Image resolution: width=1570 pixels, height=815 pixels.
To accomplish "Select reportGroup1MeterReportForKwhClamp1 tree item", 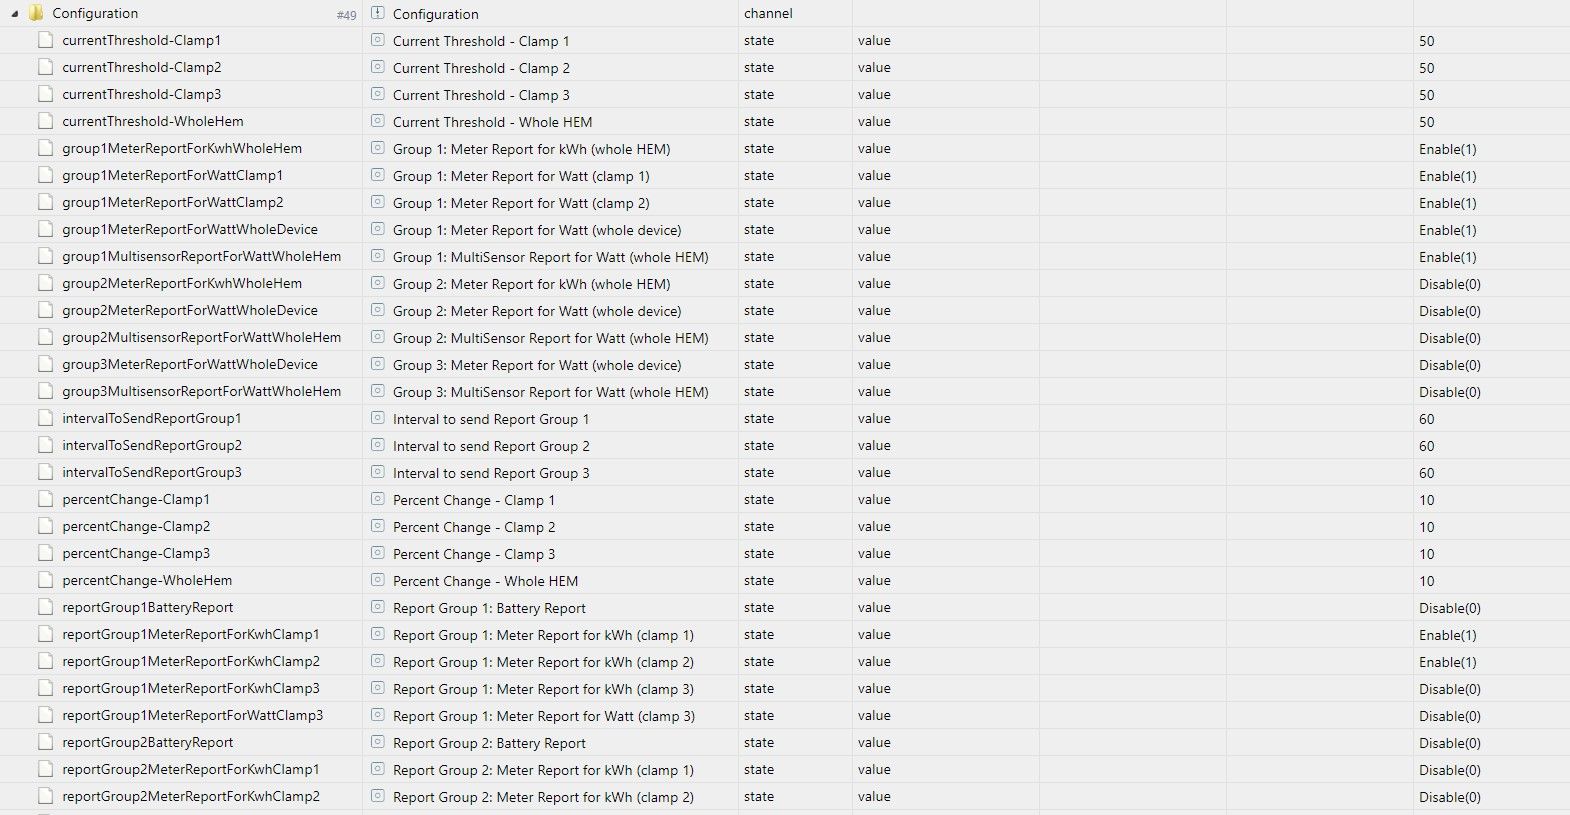I will [191, 634].
